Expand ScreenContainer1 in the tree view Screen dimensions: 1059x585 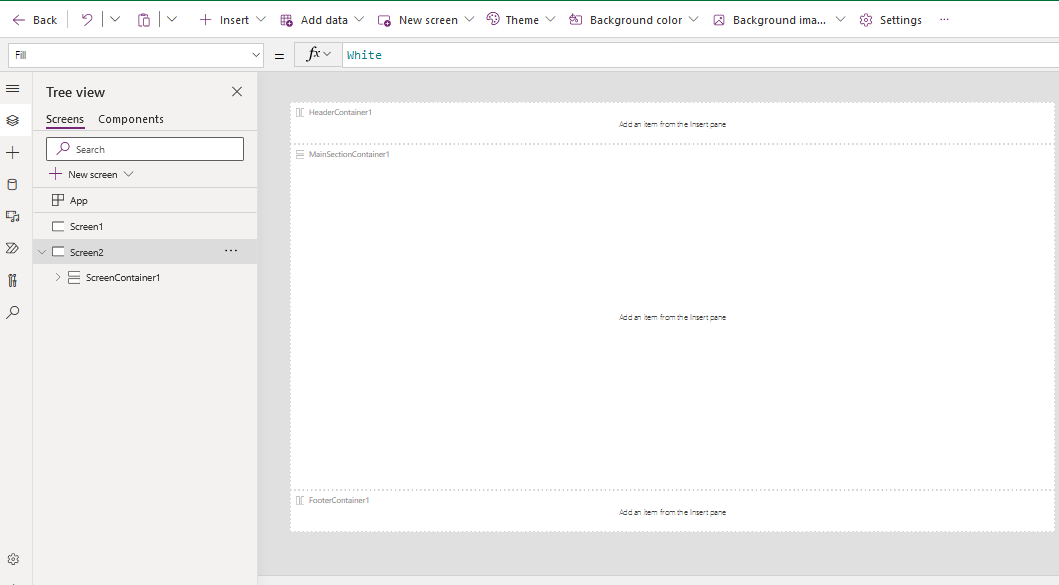click(x=57, y=277)
